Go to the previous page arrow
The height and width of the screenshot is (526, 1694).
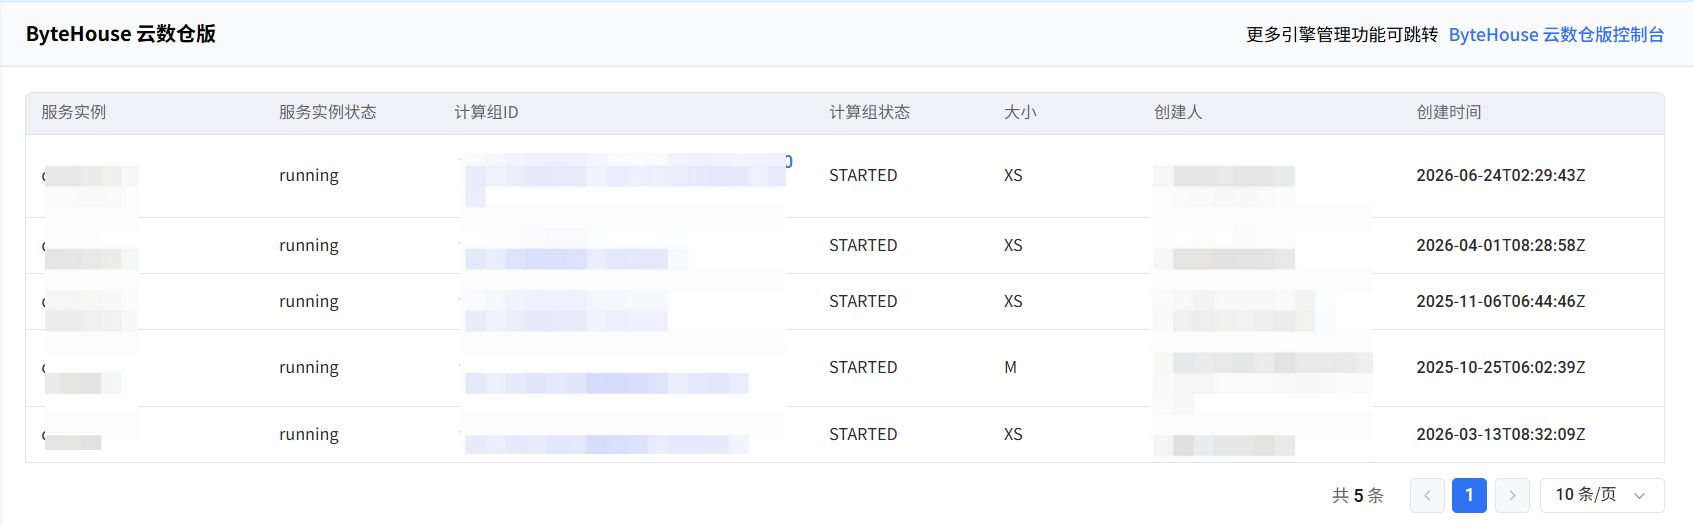(x=1427, y=495)
